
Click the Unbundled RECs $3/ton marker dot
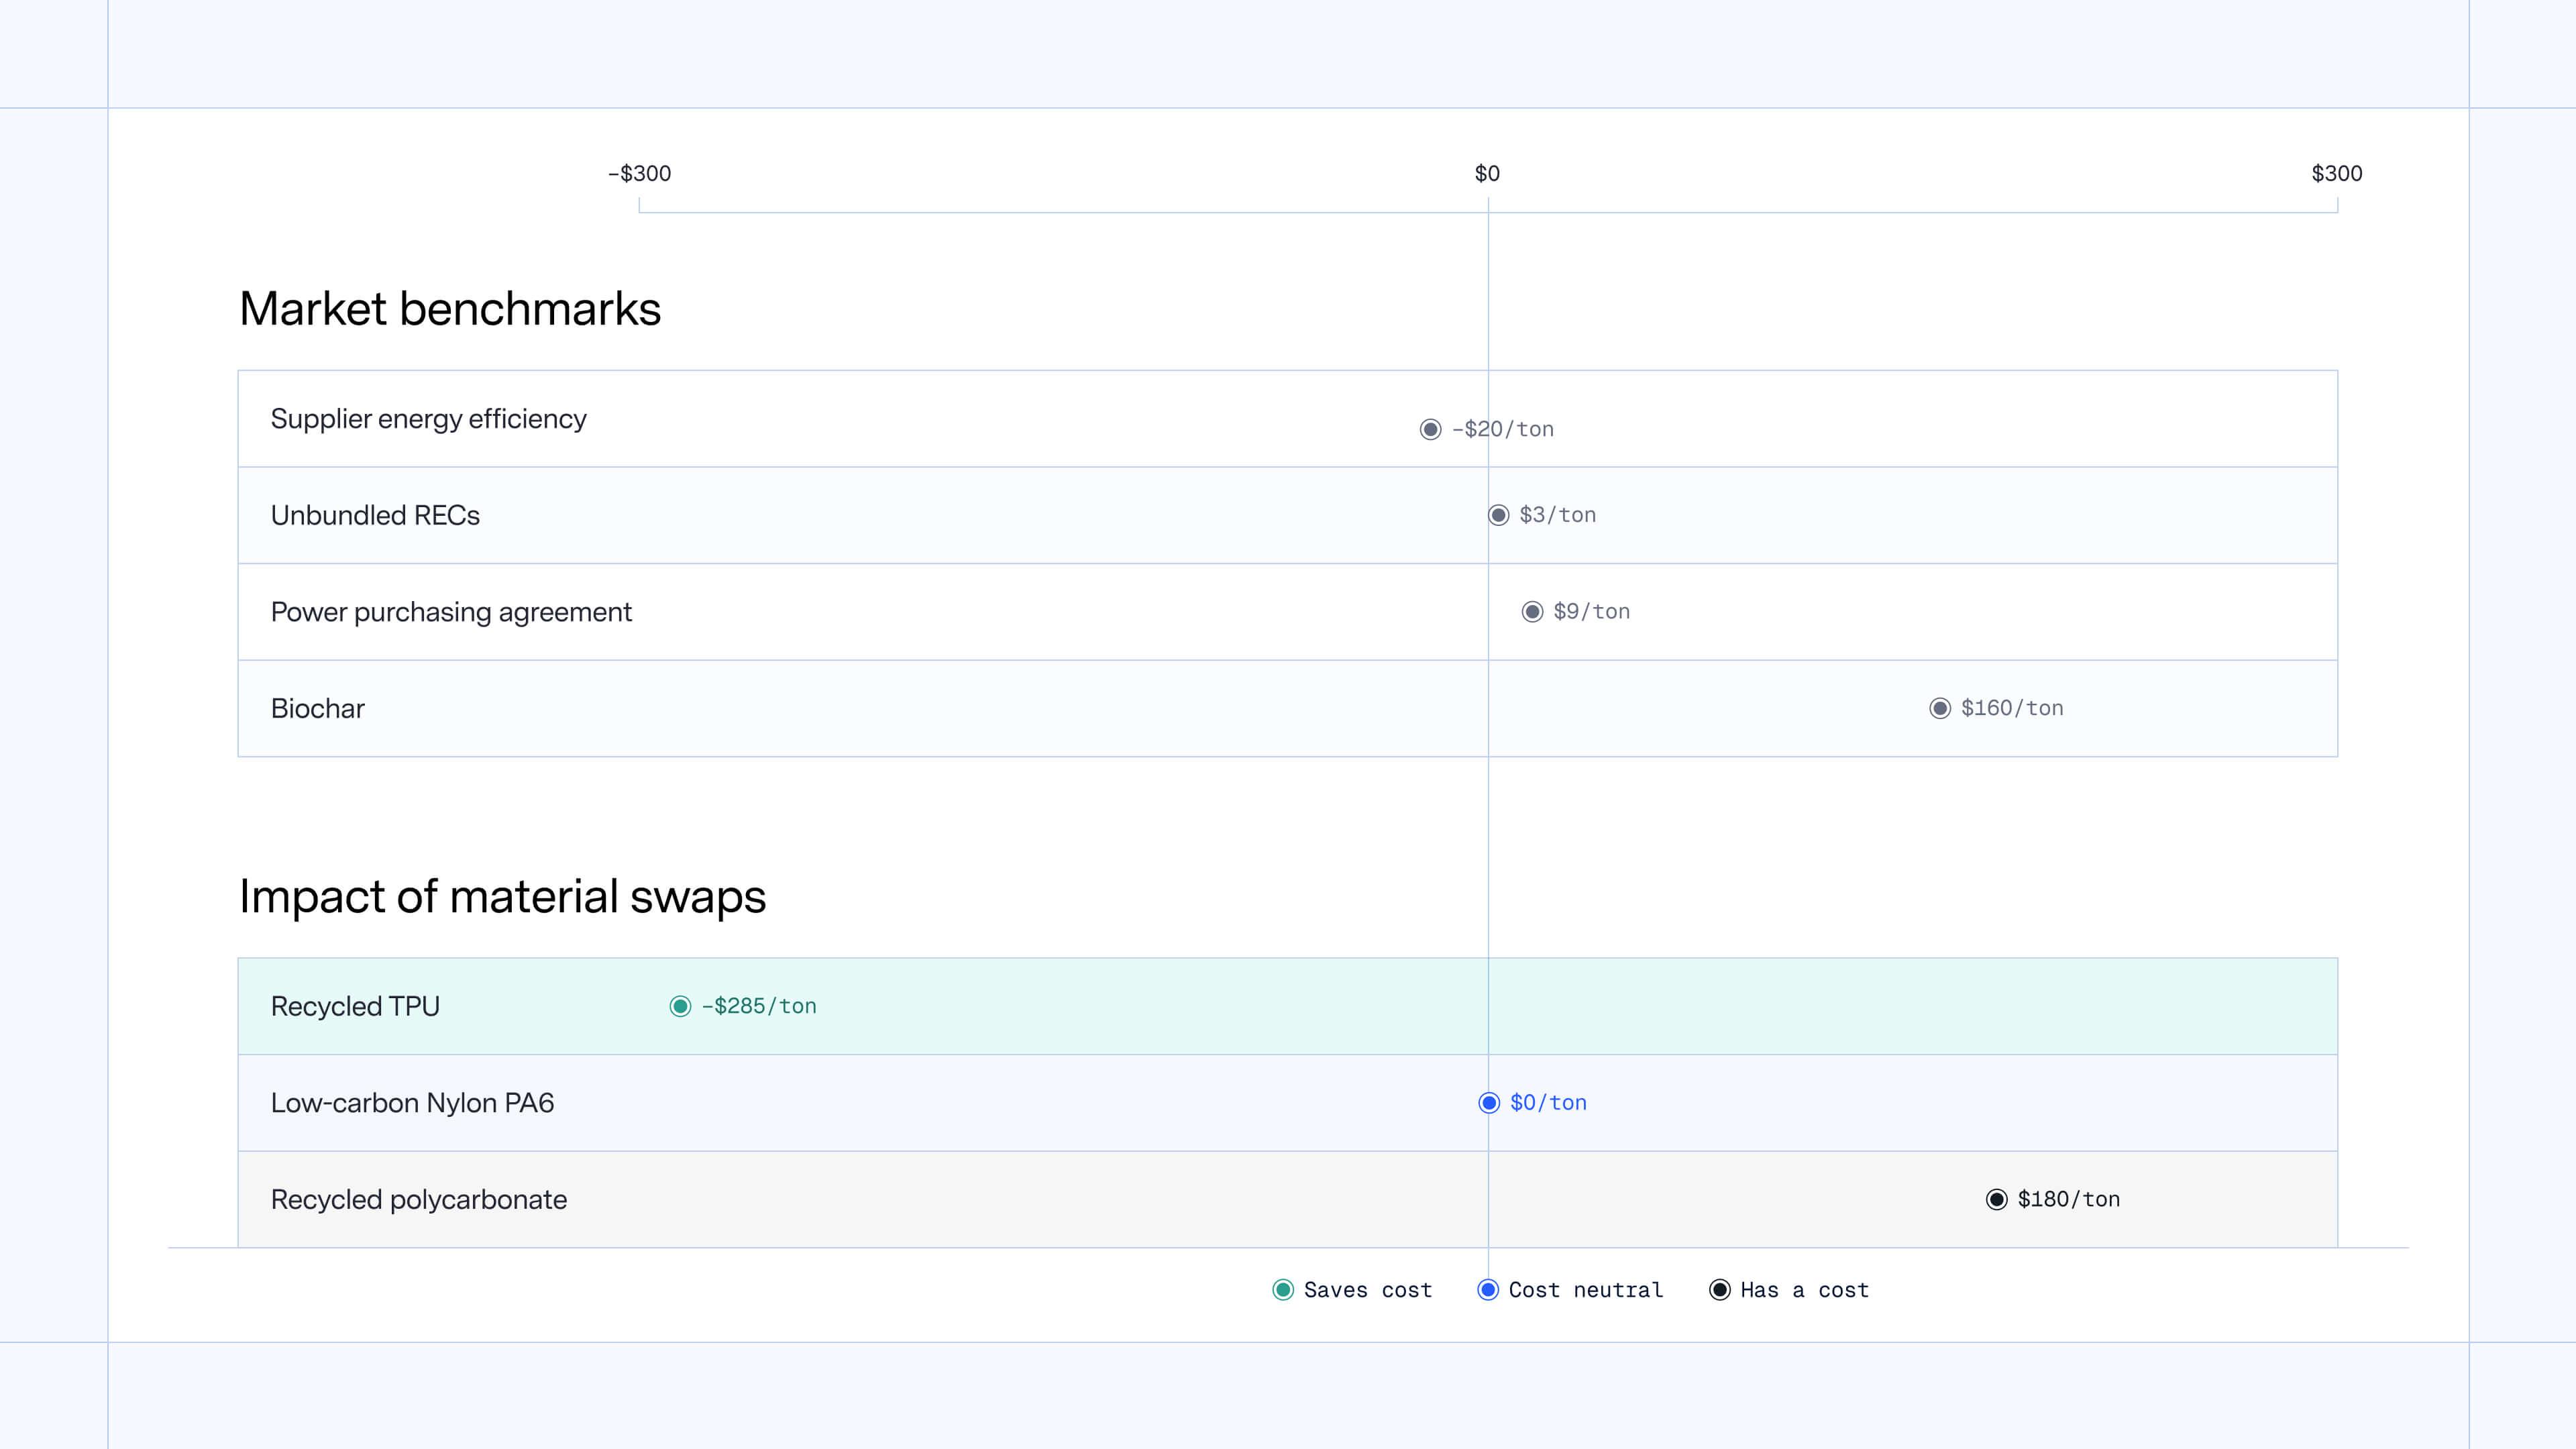(1498, 515)
